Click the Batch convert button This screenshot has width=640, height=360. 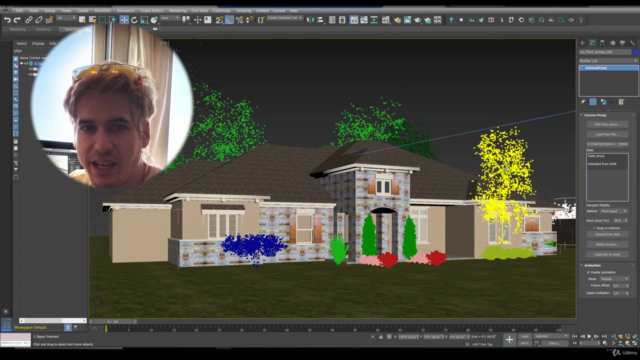(607, 244)
